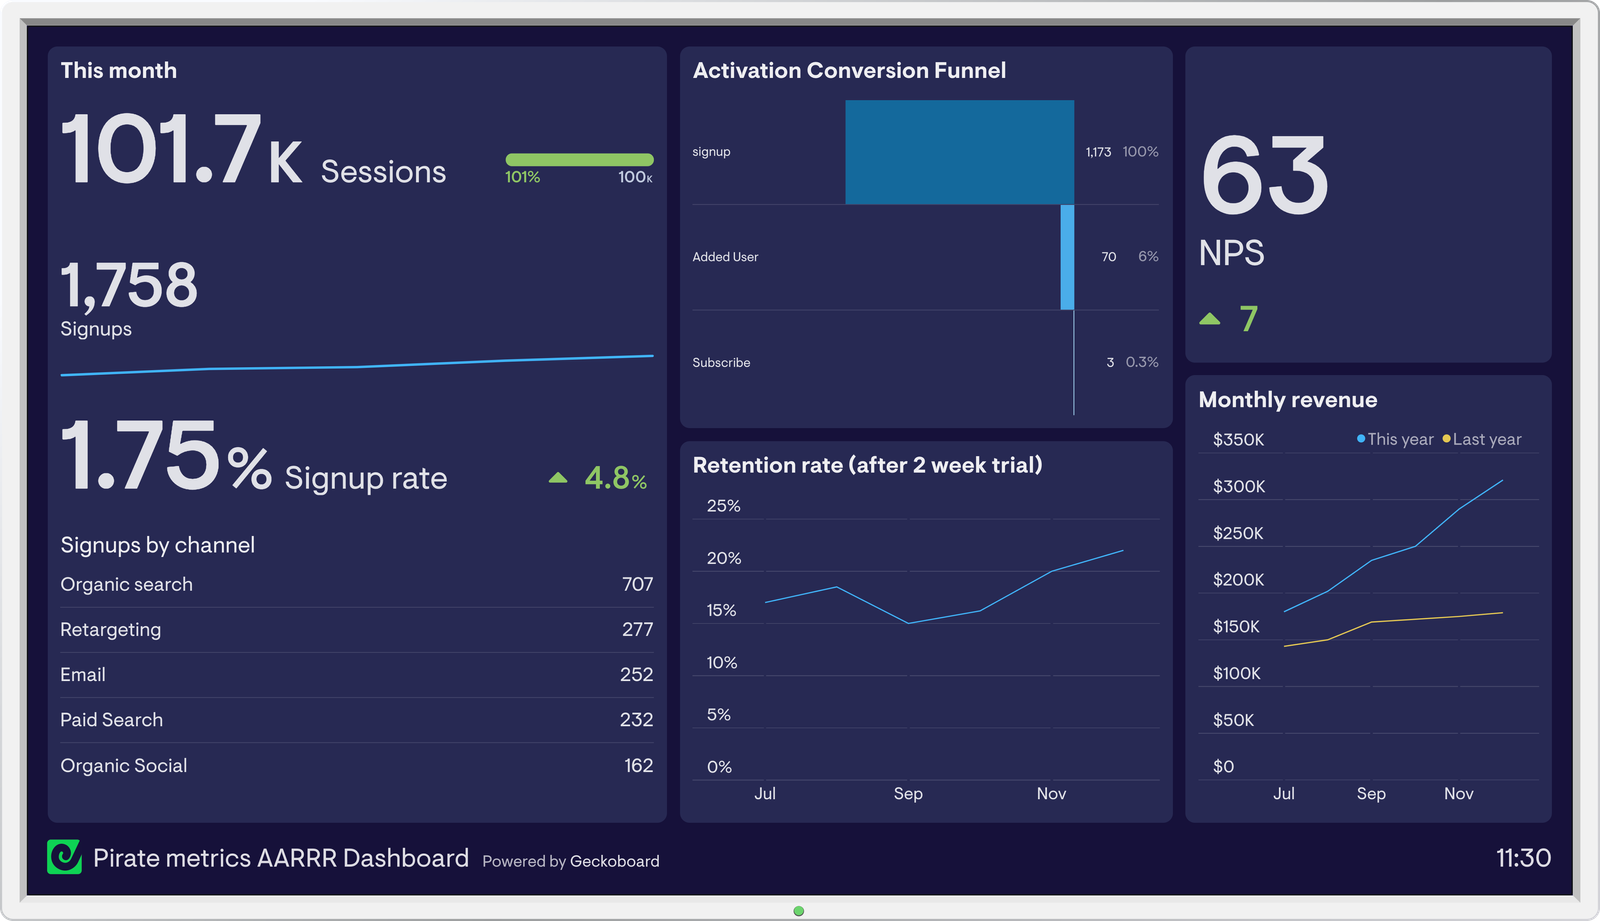Screen dimensions: 1600x921
Task: Open the Activation Conversion Funnel panel title
Action: point(850,70)
